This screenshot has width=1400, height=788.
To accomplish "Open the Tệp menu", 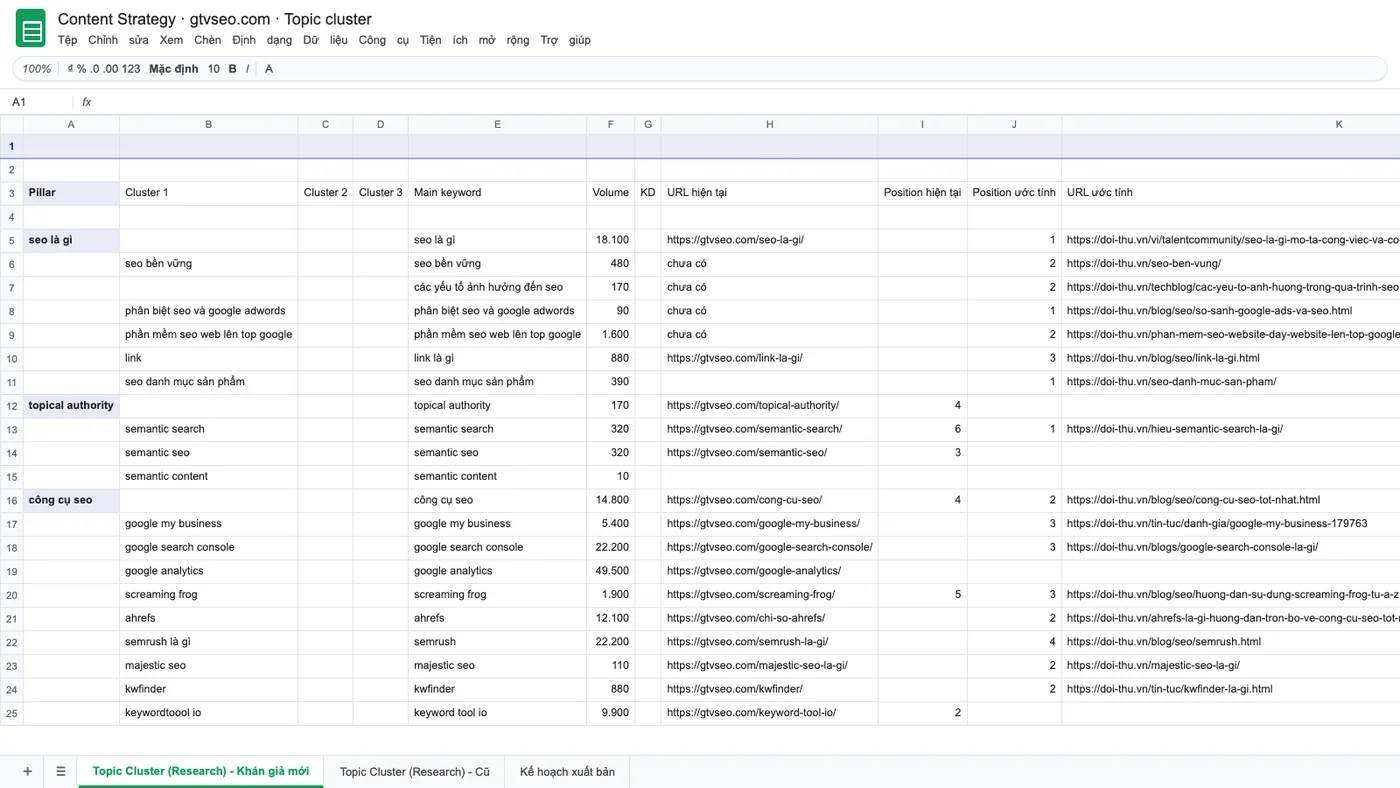I will (67, 40).
